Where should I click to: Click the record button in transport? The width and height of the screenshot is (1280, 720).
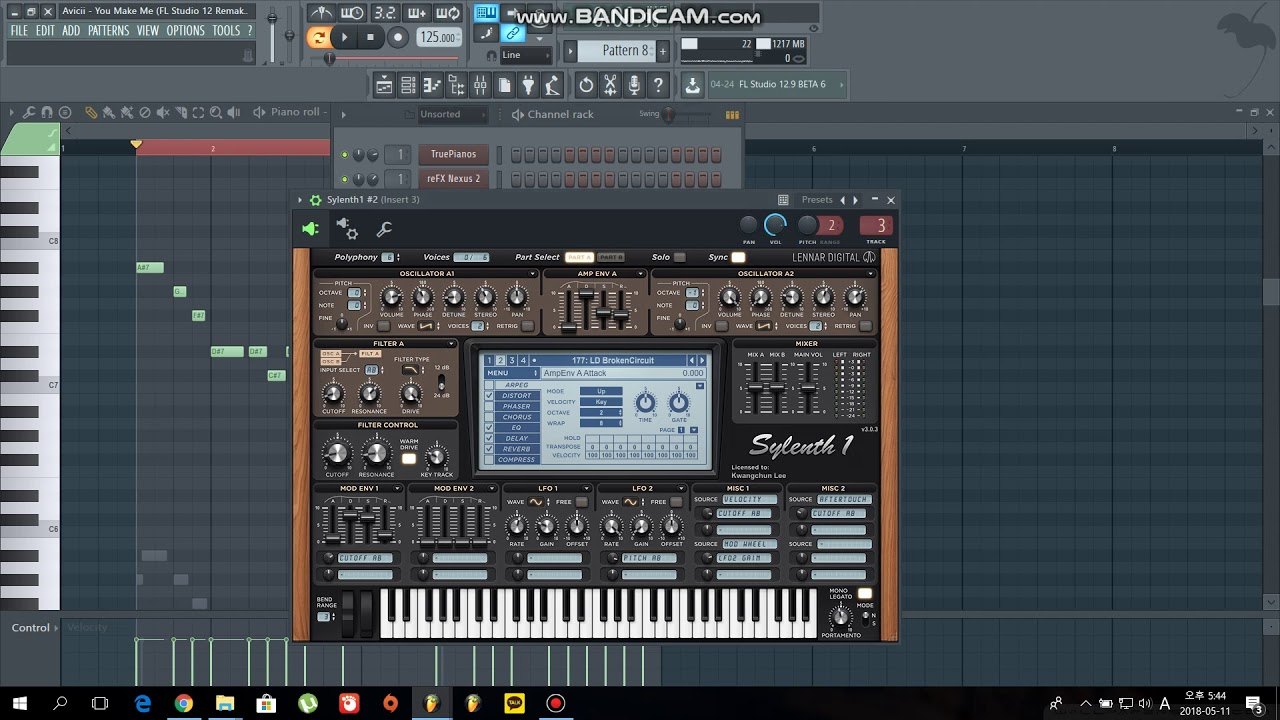[398, 38]
